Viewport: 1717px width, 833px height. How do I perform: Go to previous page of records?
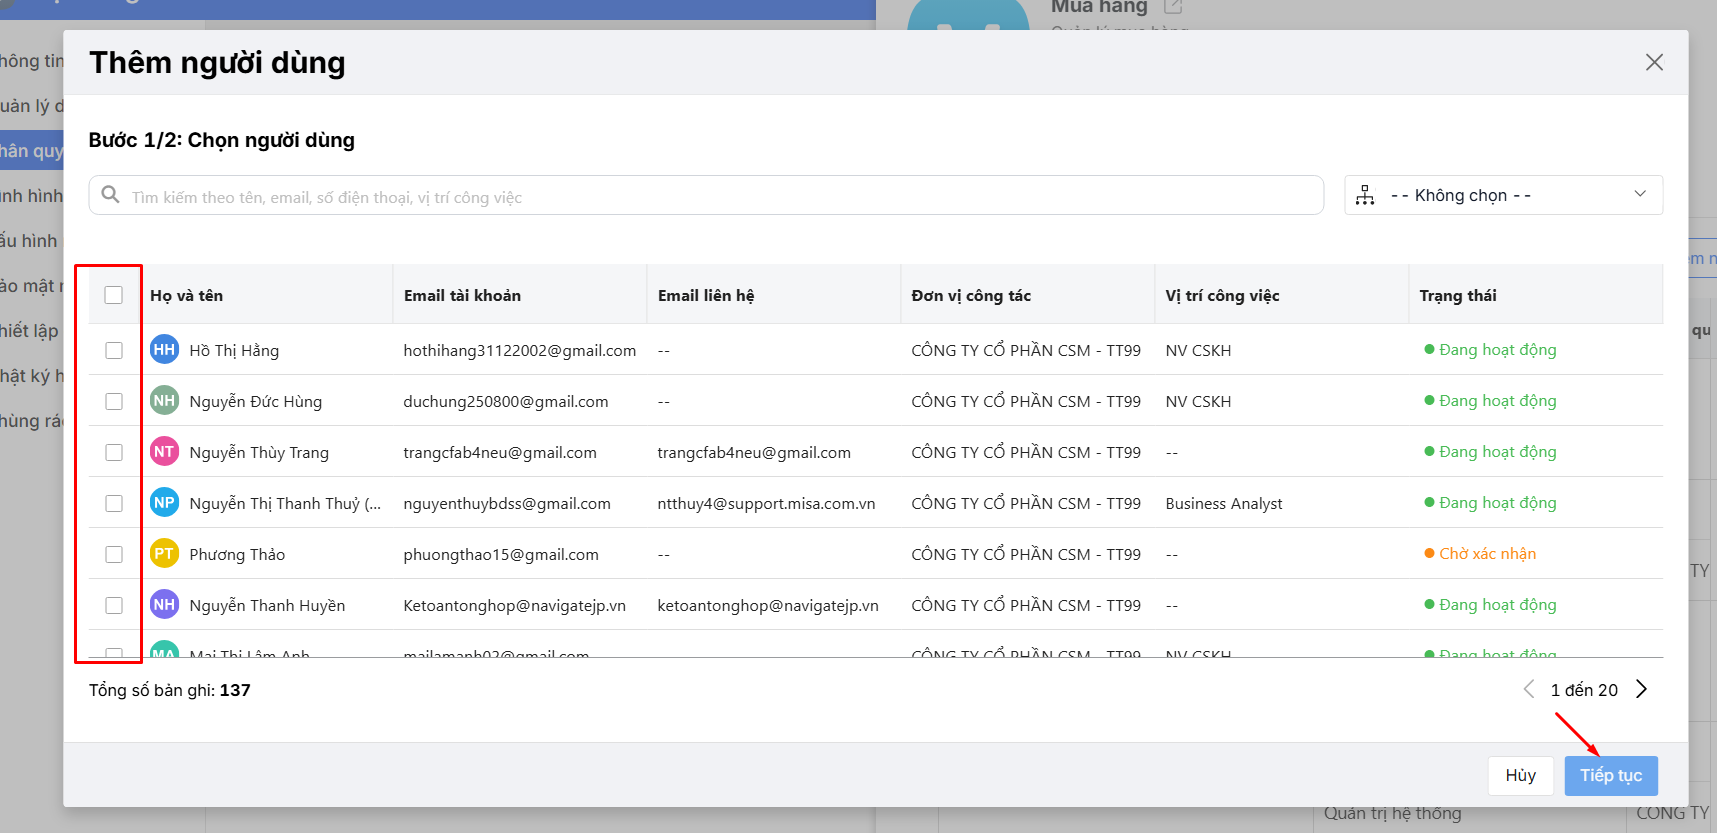click(1528, 689)
